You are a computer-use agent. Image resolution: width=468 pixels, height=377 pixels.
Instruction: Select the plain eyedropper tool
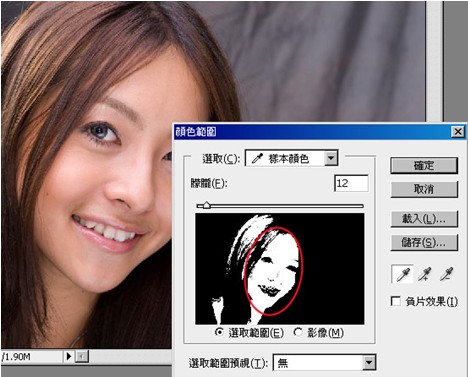point(403,275)
